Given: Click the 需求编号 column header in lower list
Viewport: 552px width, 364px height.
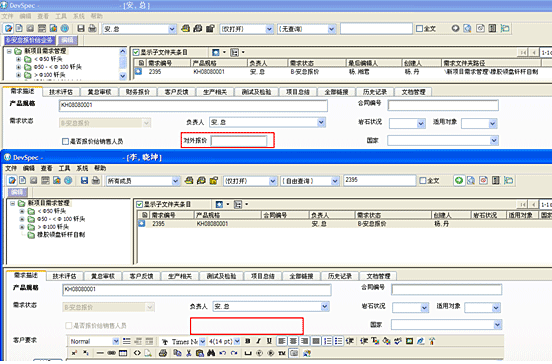Looking at the screenshot, I should (172, 215).
